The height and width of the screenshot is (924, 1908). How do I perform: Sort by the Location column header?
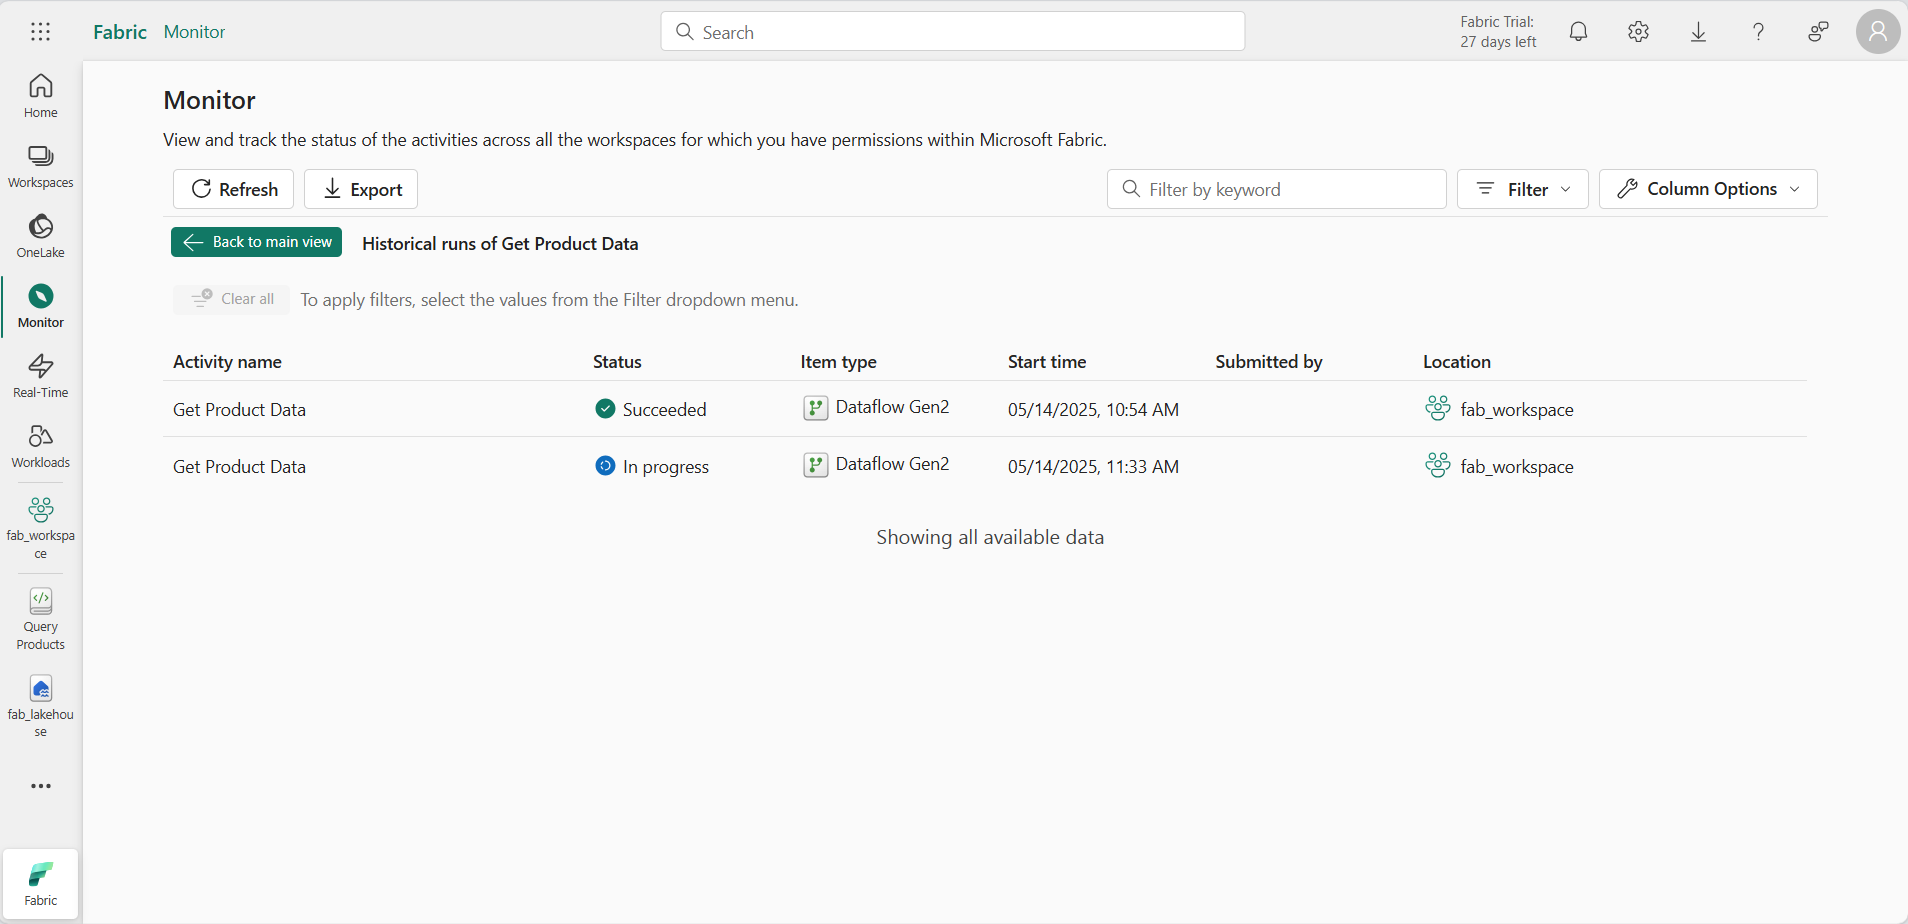(1457, 362)
